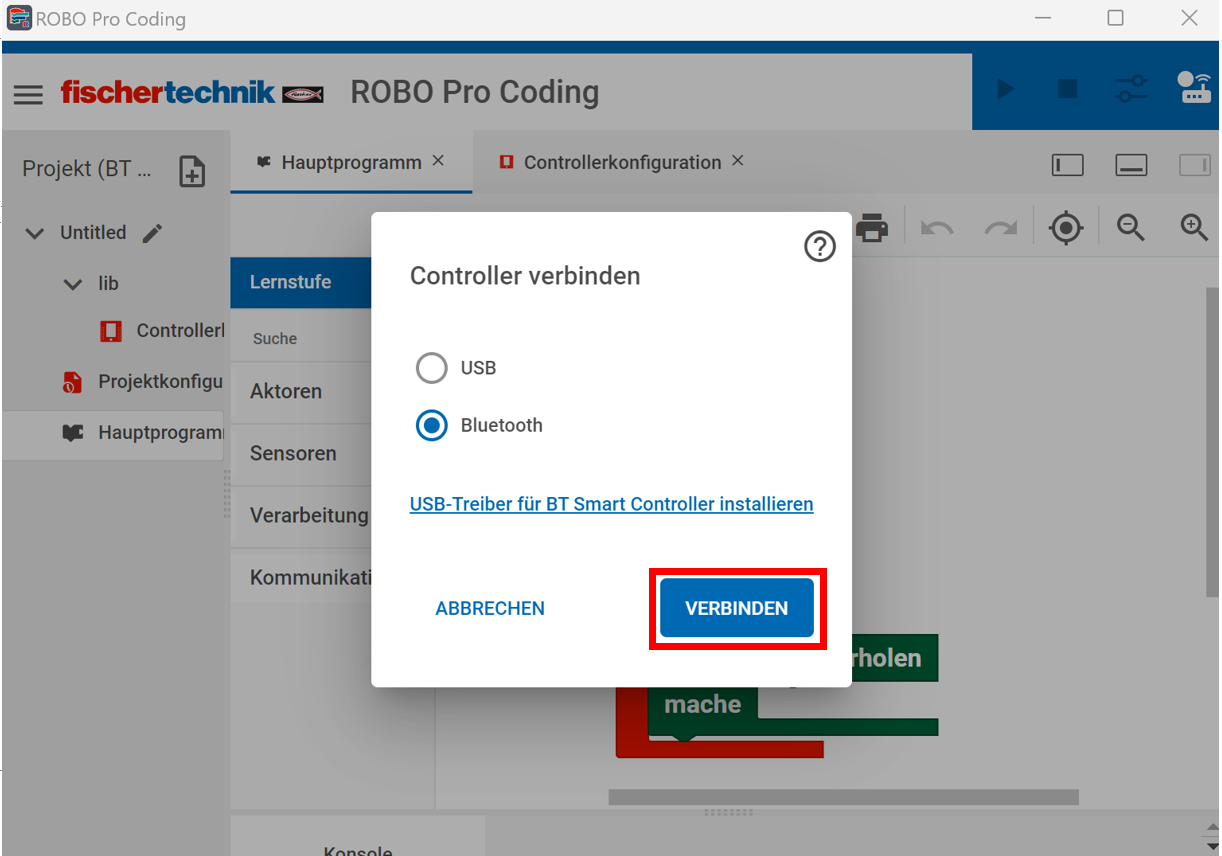The image size is (1222, 856).
Task: Open the hamburger main menu
Action: (x=28, y=94)
